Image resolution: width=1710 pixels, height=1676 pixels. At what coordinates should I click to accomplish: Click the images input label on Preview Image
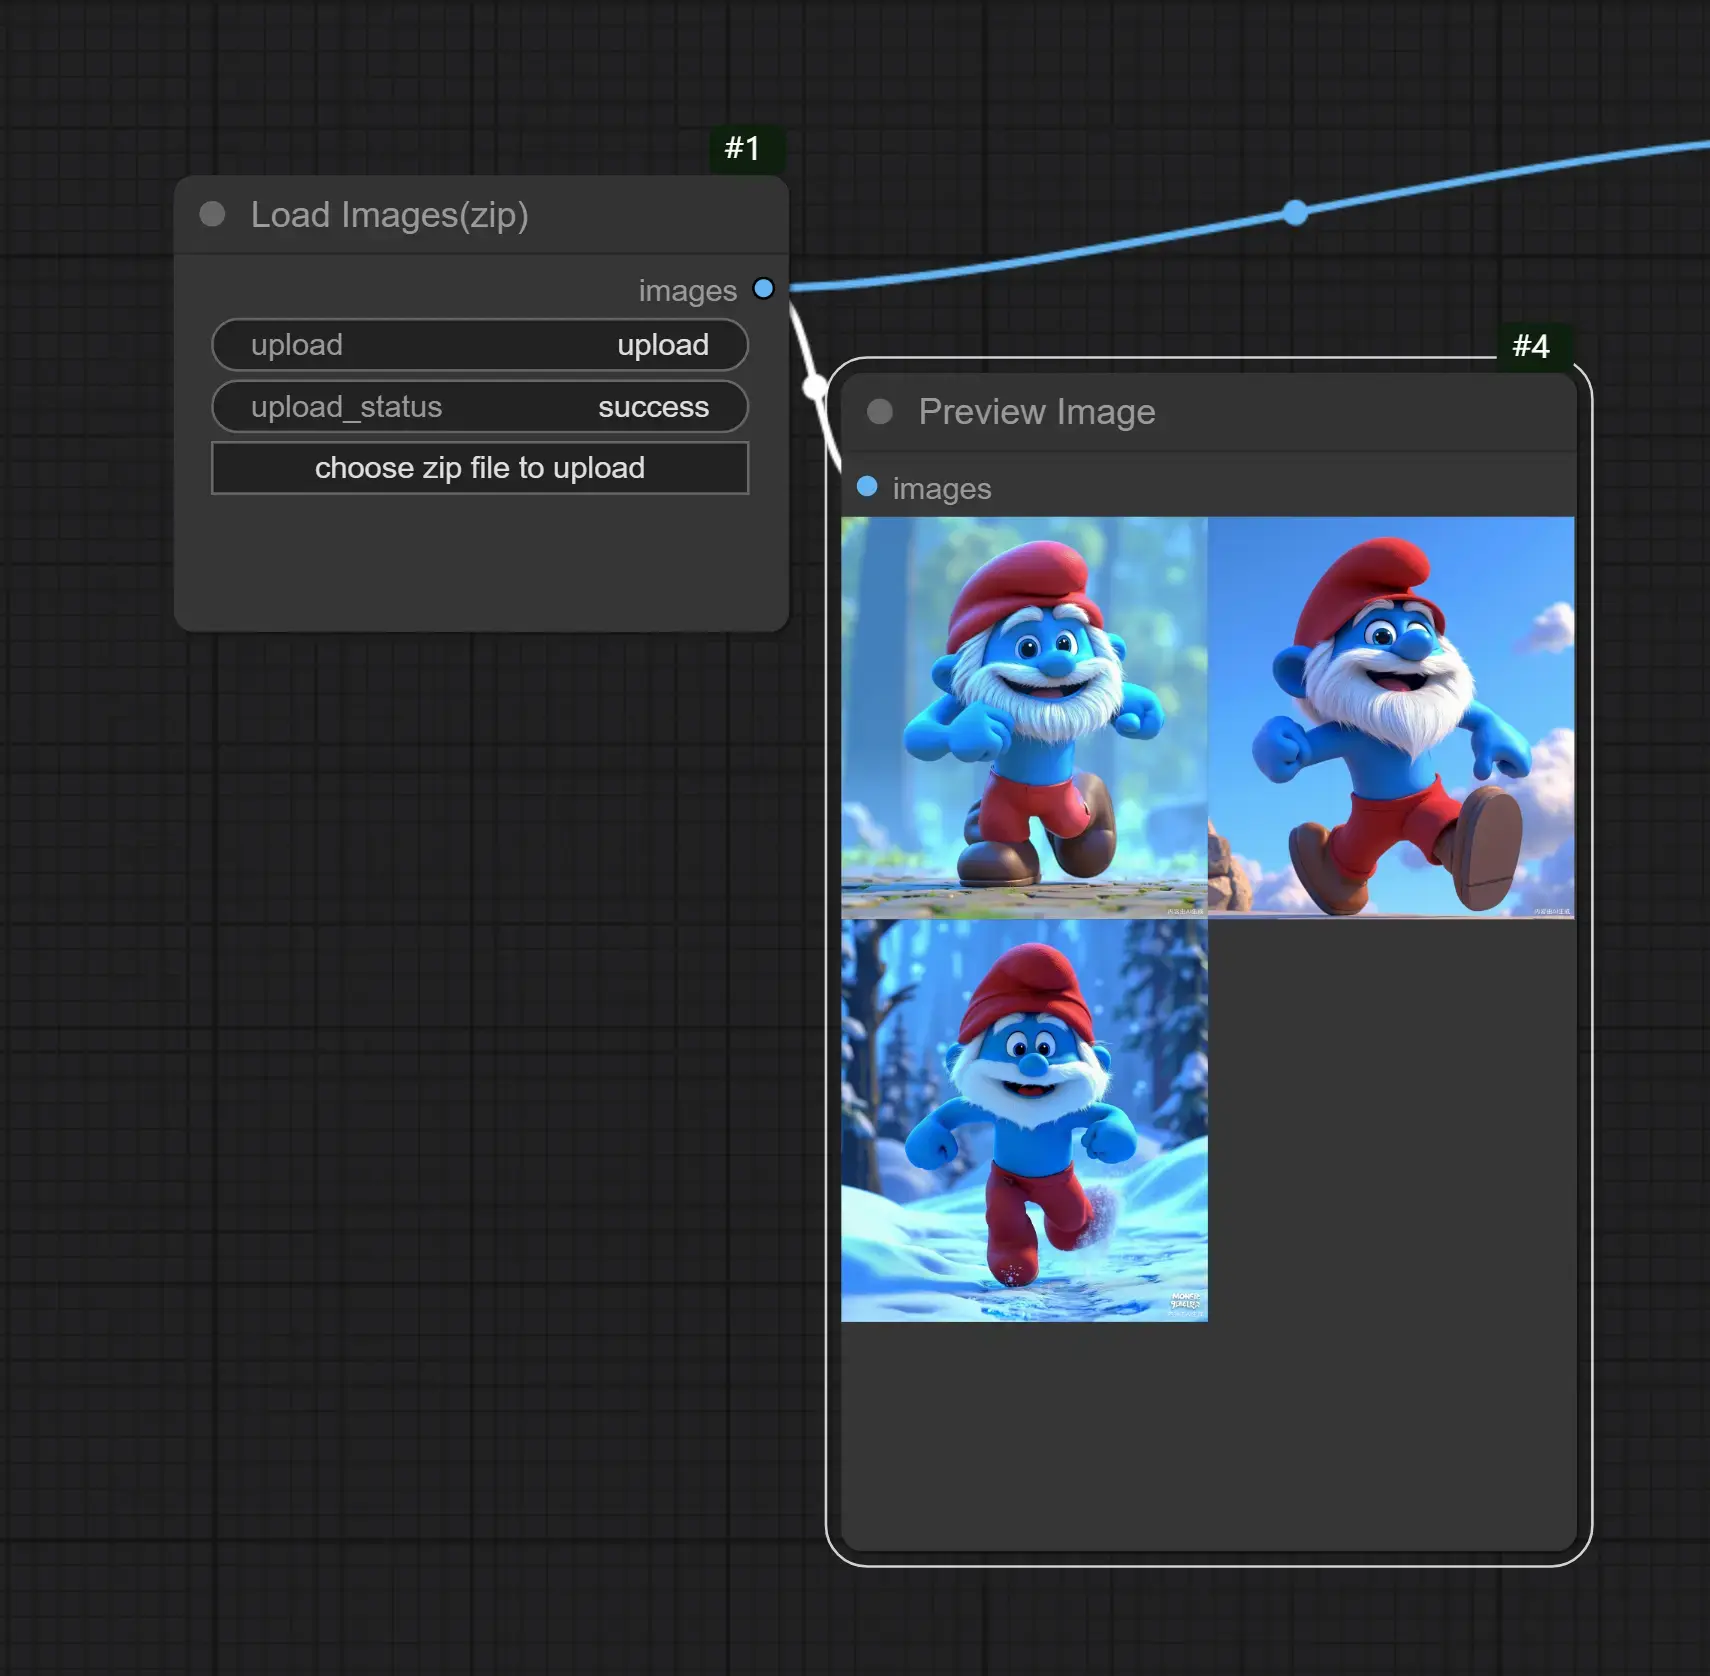click(942, 489)
